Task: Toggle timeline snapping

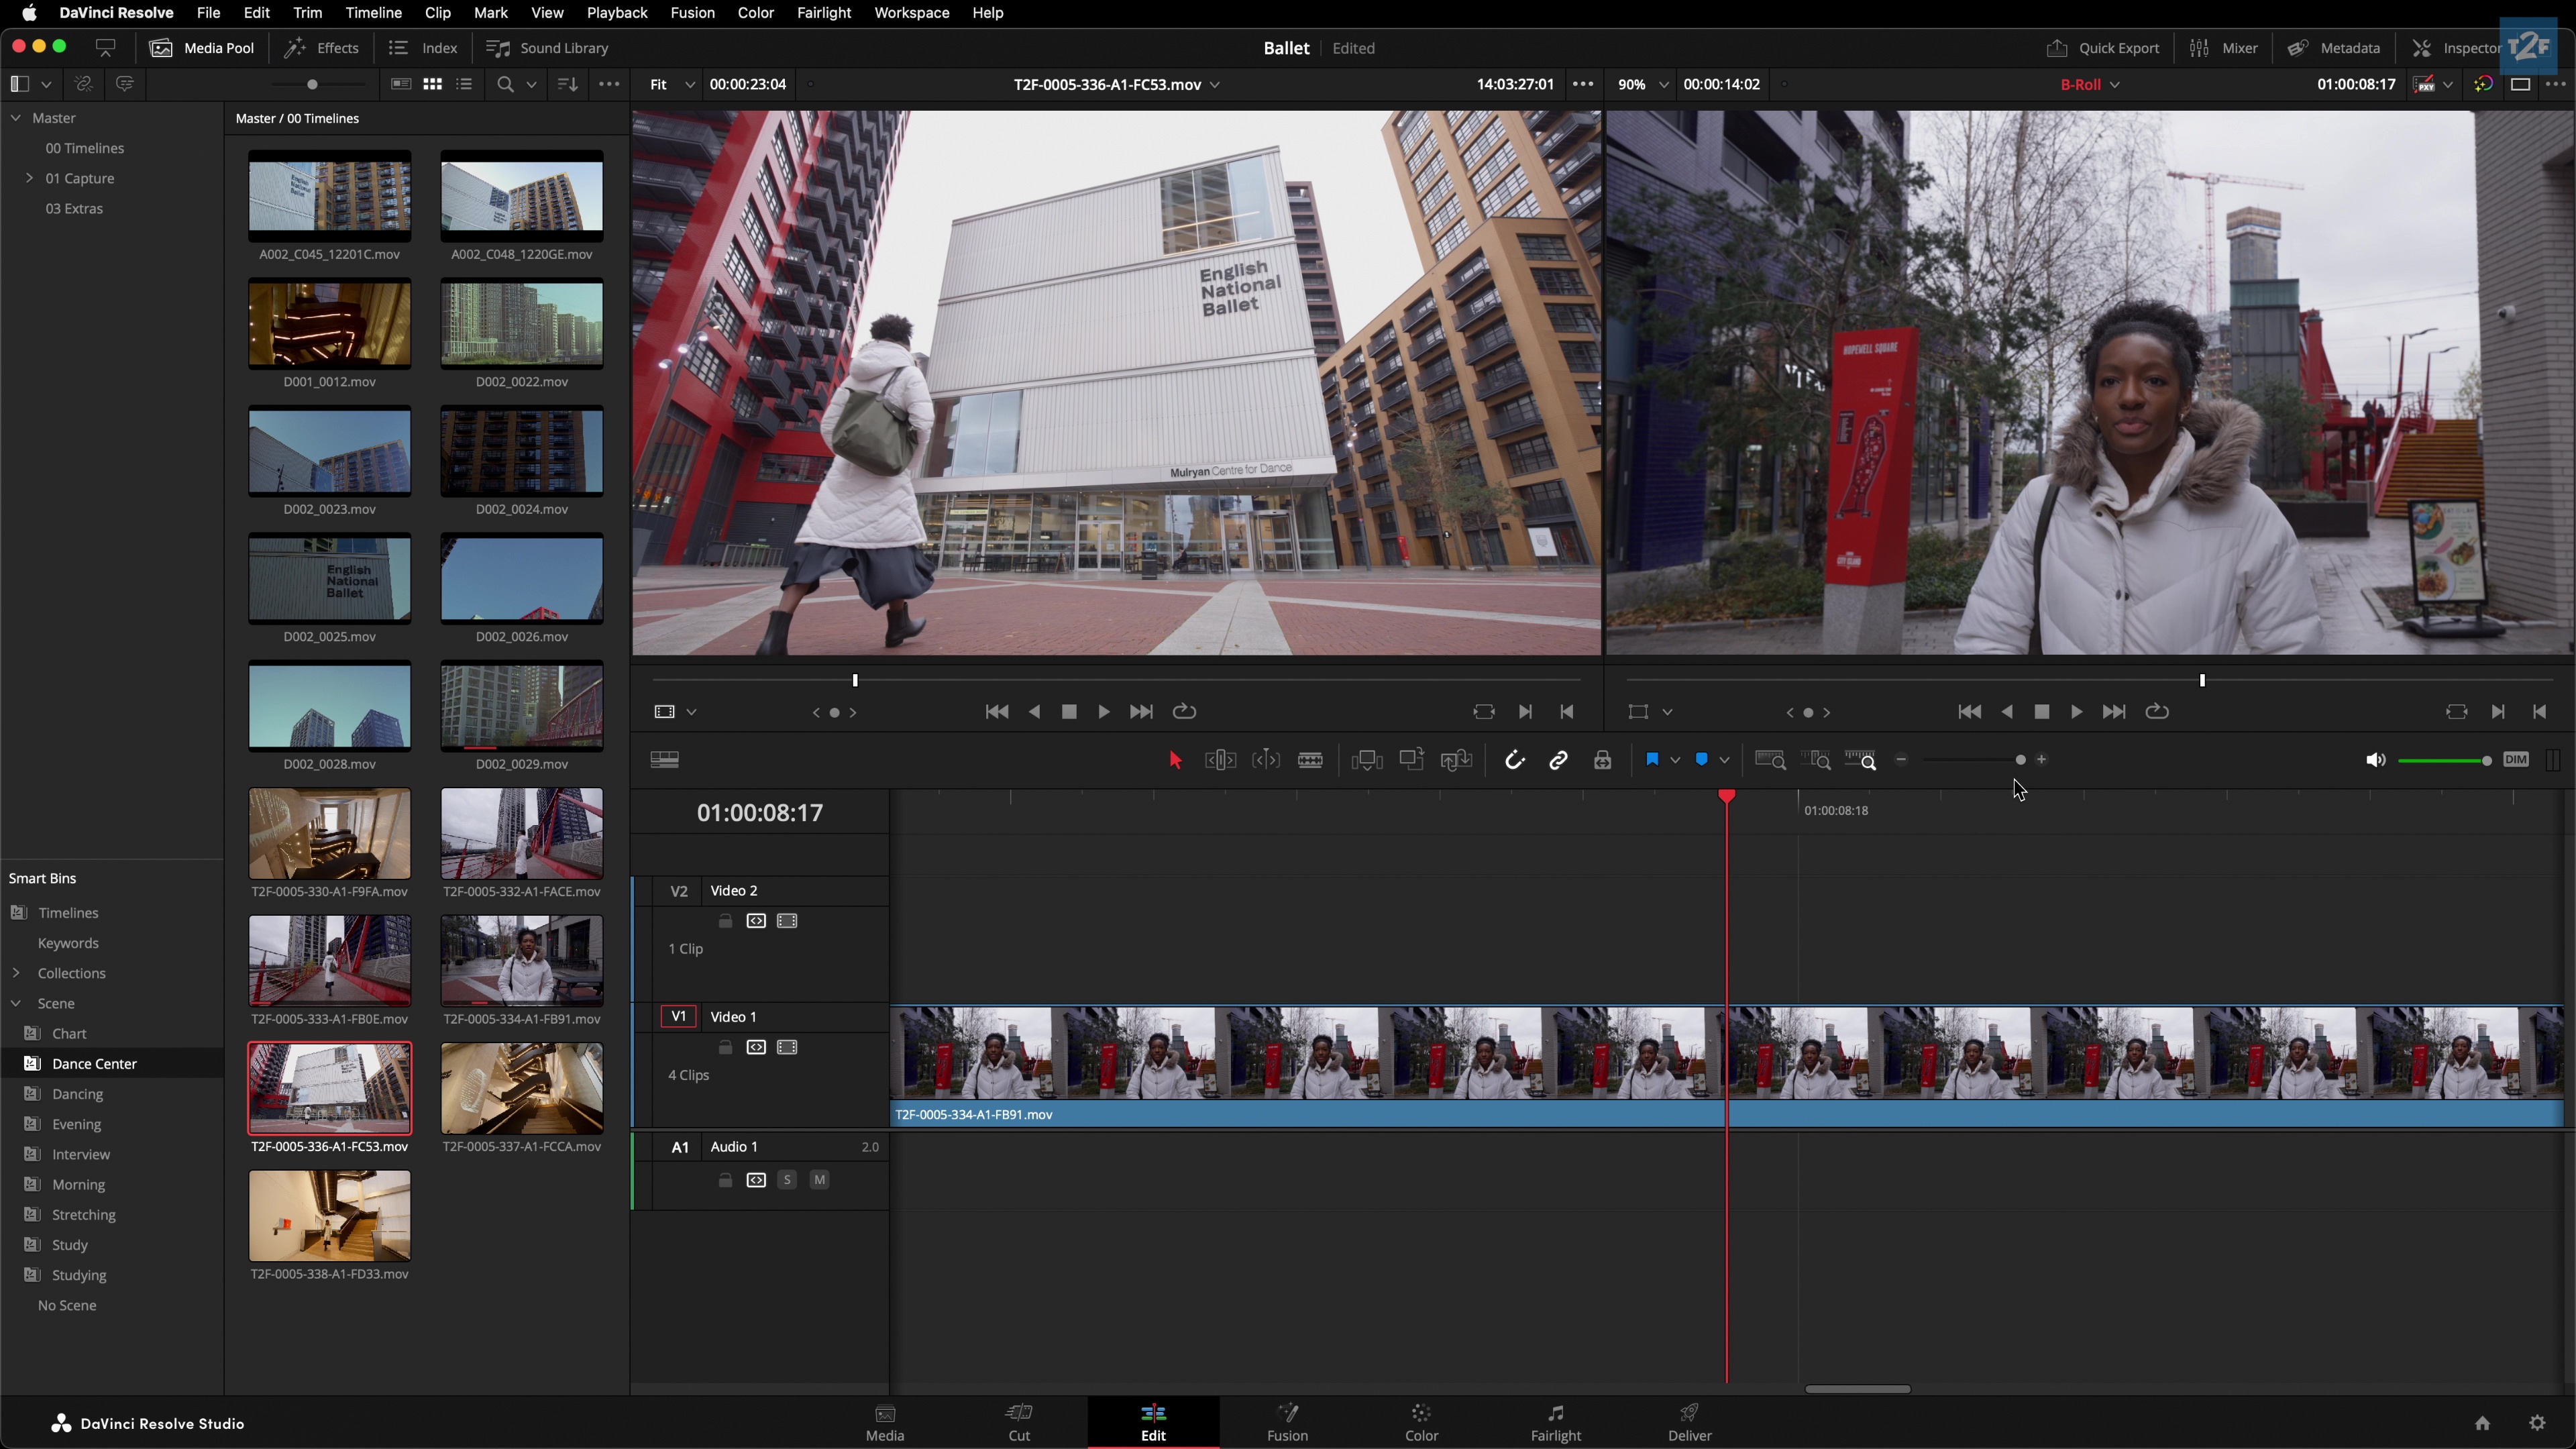Action: click(x=1514, y=760)
